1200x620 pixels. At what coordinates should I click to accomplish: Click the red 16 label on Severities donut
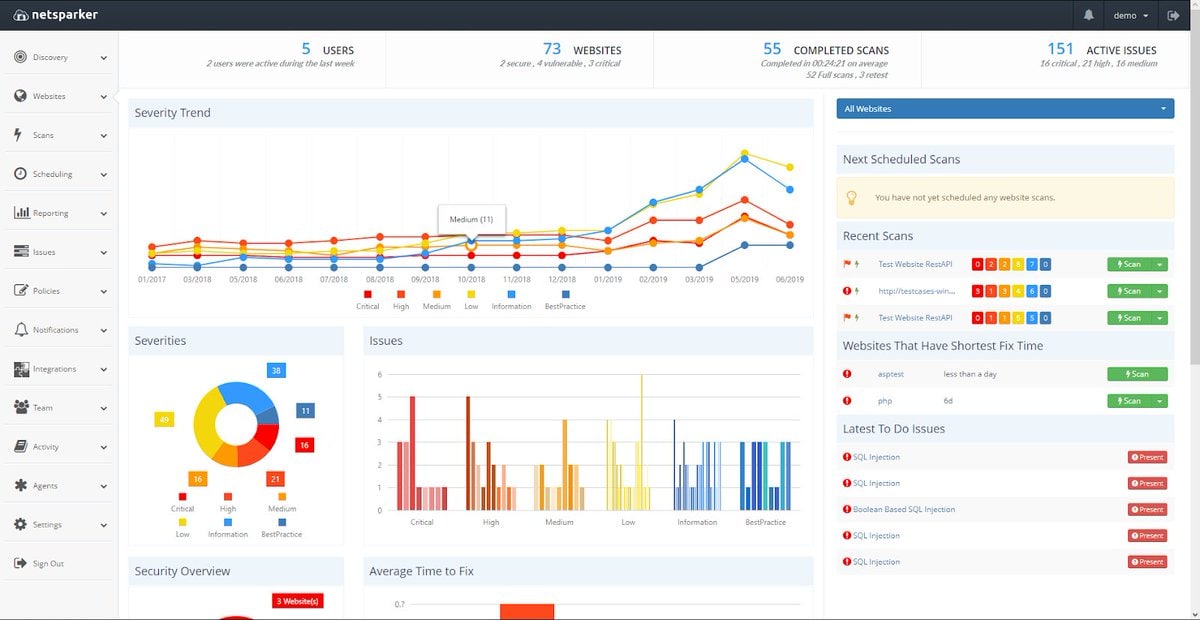click(x=304, y=444)
